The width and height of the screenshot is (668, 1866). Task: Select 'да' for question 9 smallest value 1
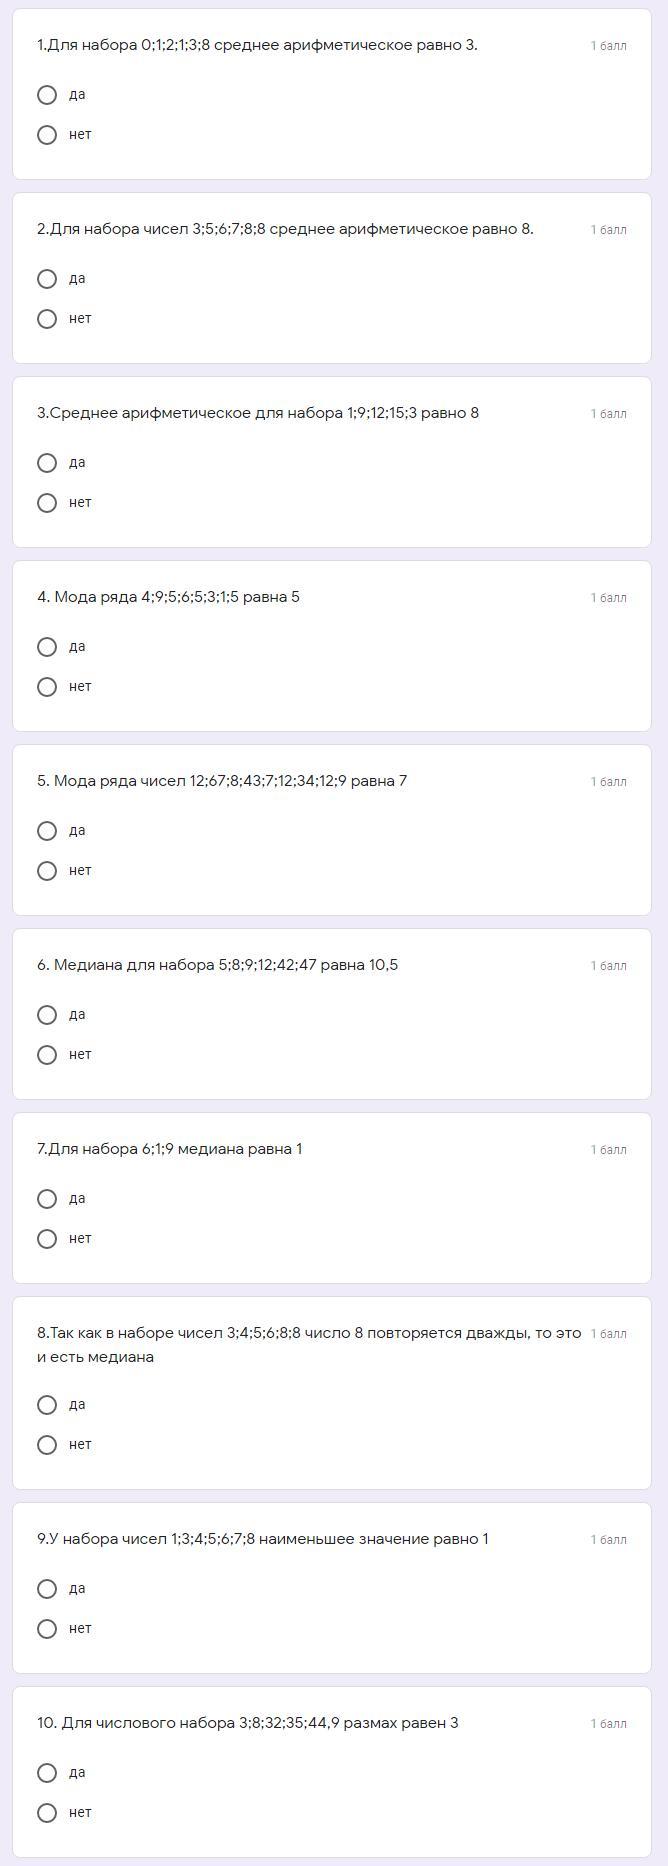(47, 1589)
